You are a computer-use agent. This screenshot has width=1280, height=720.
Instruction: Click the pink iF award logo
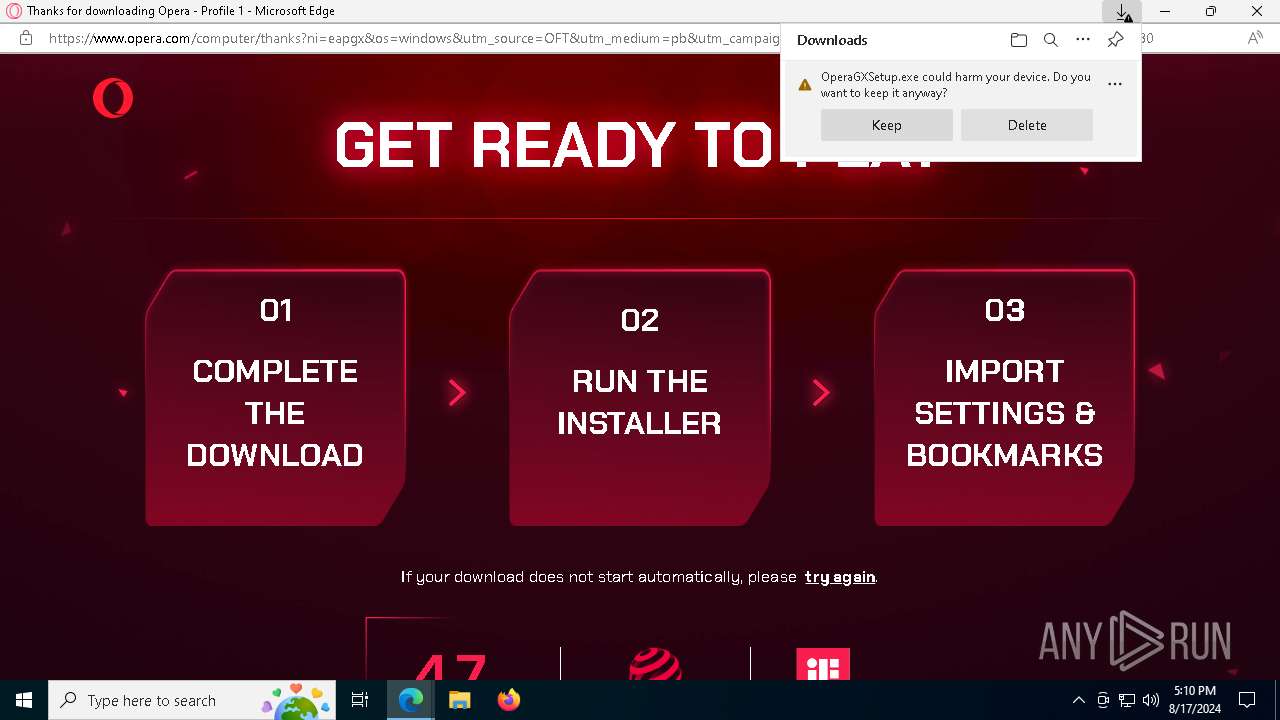[x=823, y=665]
